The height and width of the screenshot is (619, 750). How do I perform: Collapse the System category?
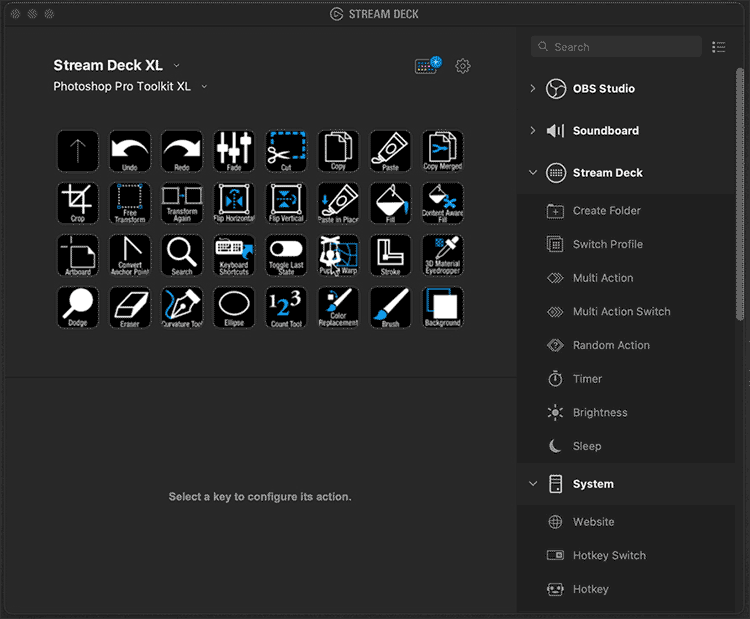pos(533,484)
